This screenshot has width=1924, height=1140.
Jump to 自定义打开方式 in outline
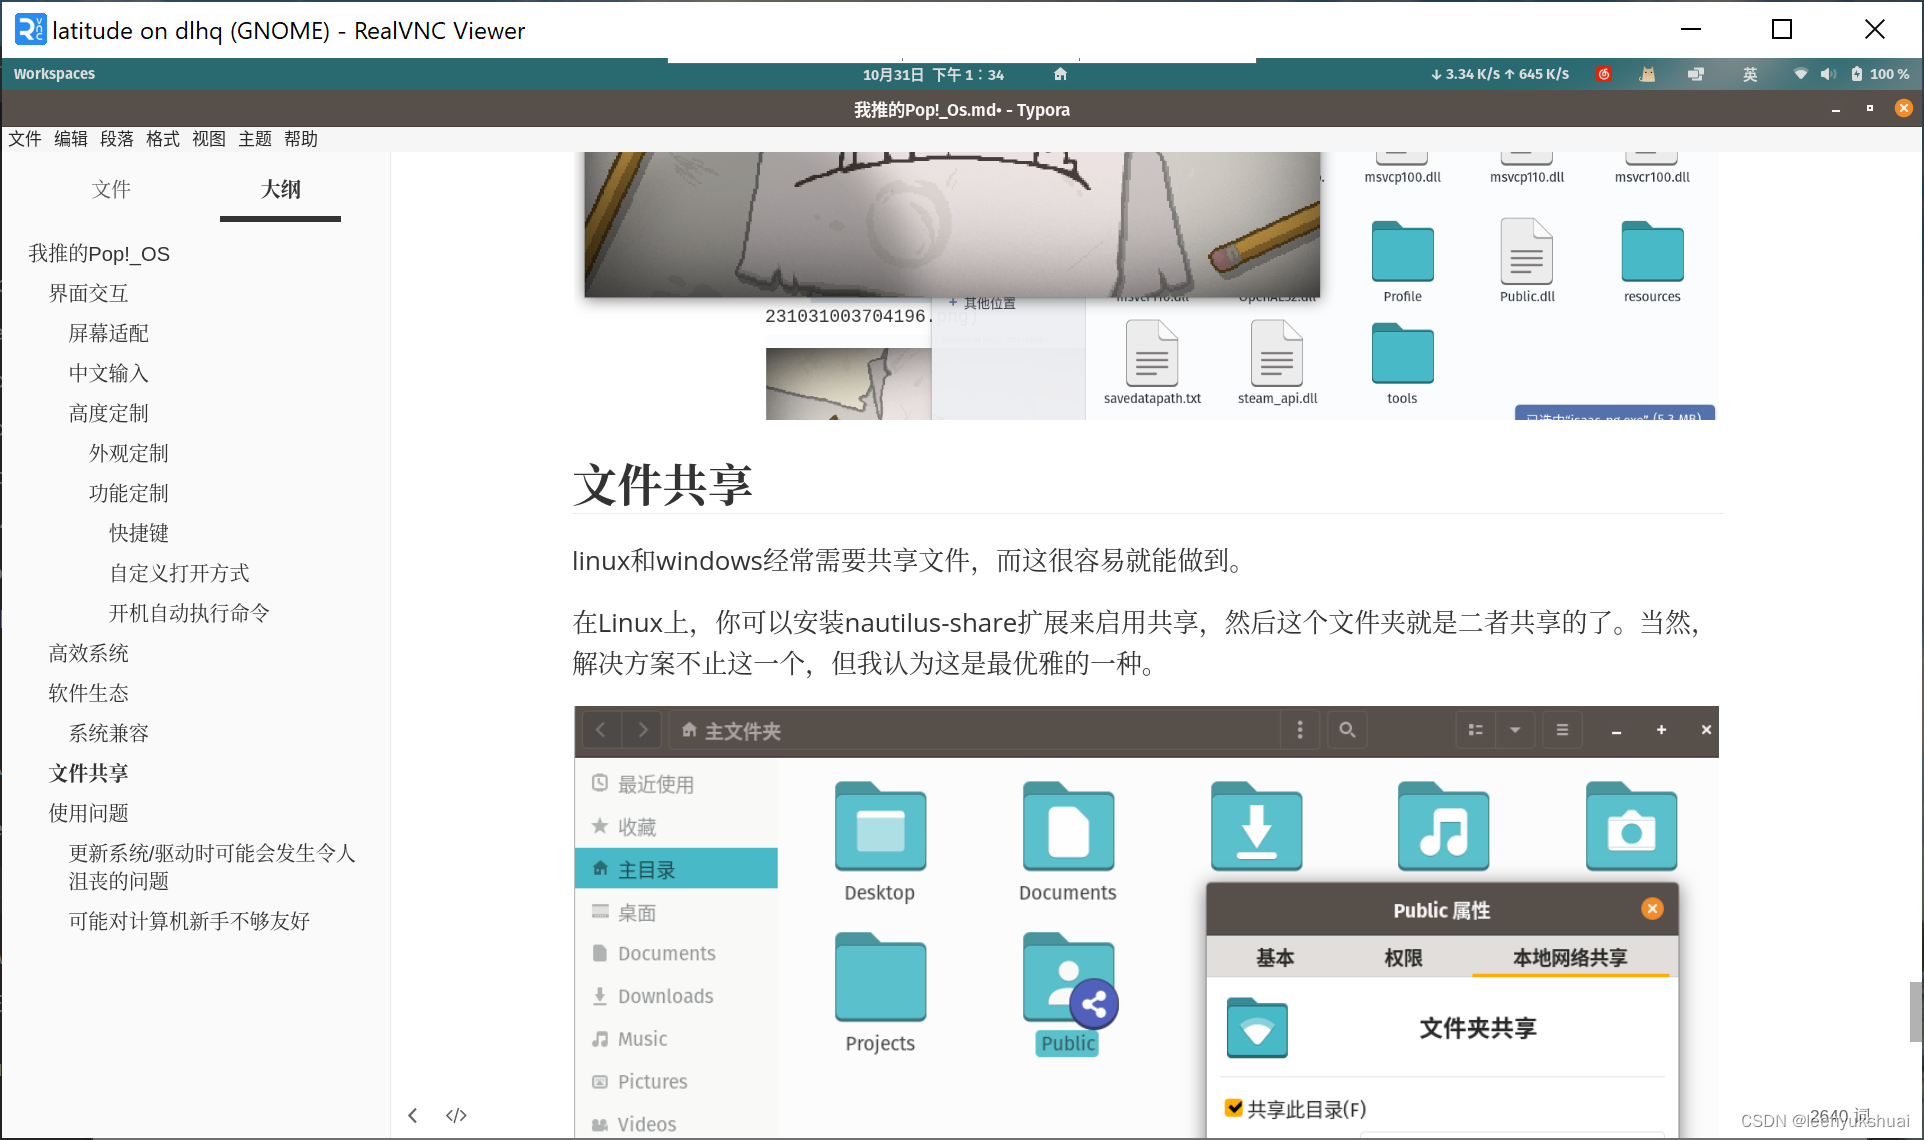click(179, 574)
